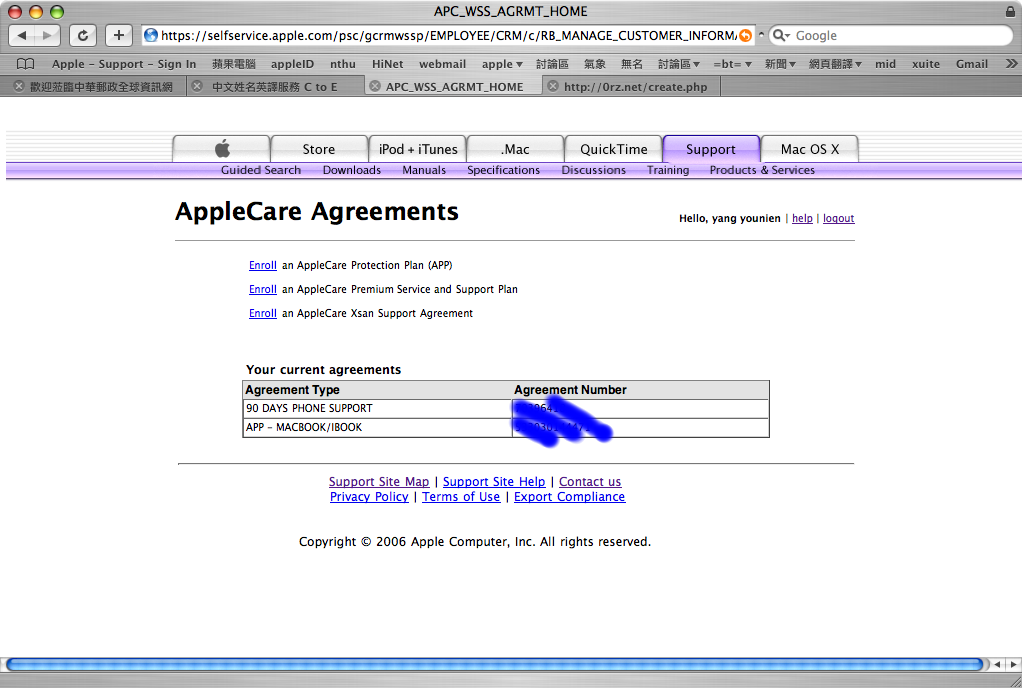Open the Gmail bookmark

972,64
